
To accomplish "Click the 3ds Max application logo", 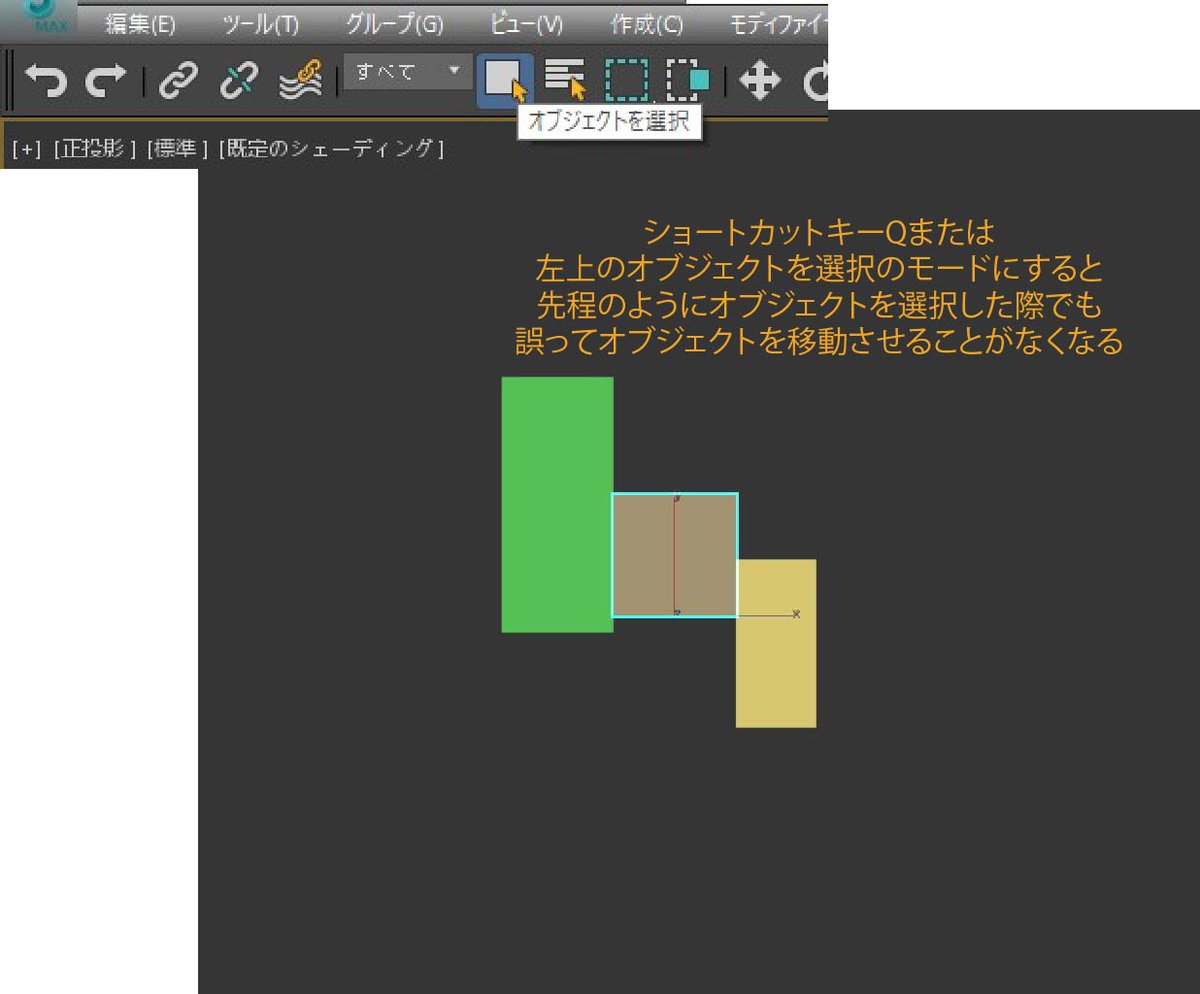I will coord(41,17).
